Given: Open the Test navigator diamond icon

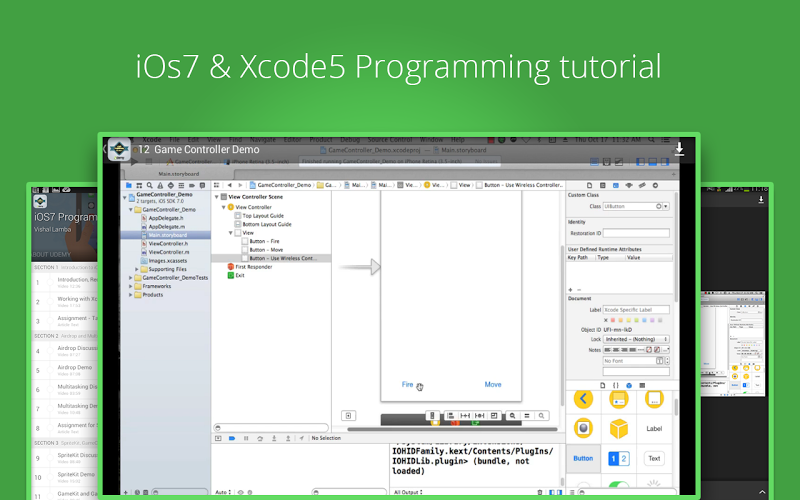Looking at the screenshot, I should tap(170, 185).
